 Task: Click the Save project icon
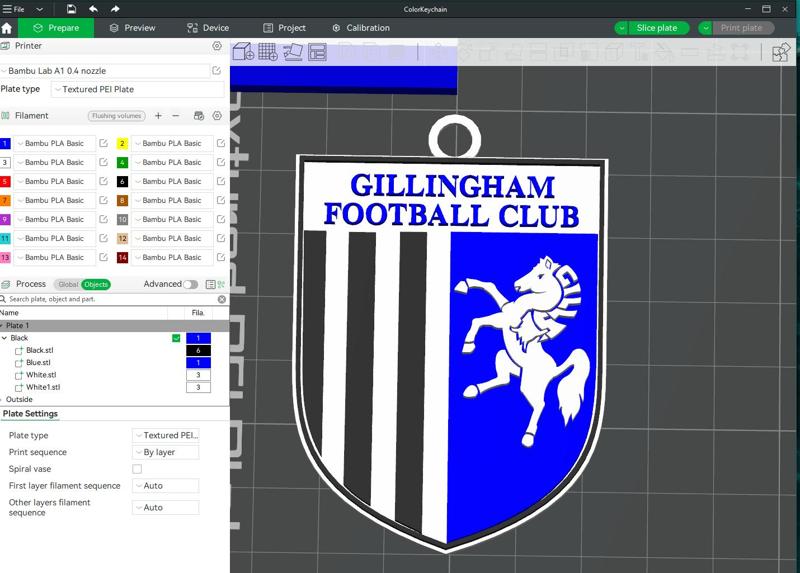(71, 9)
